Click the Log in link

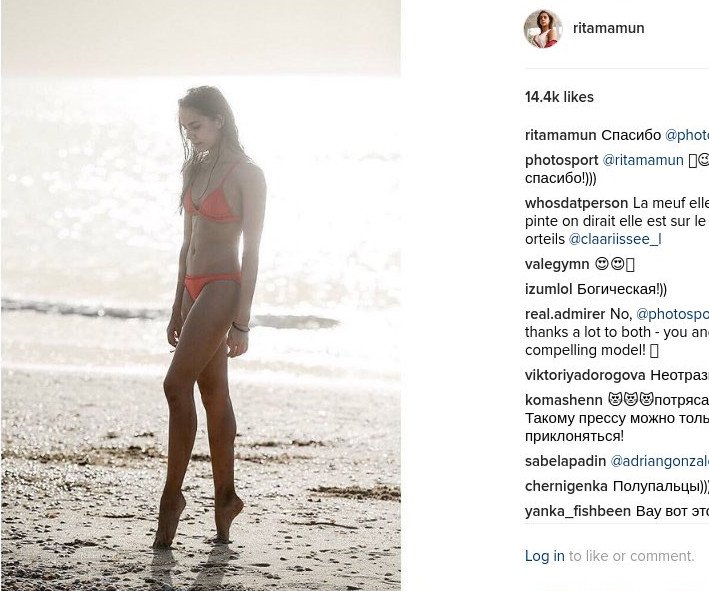point(544,556)
